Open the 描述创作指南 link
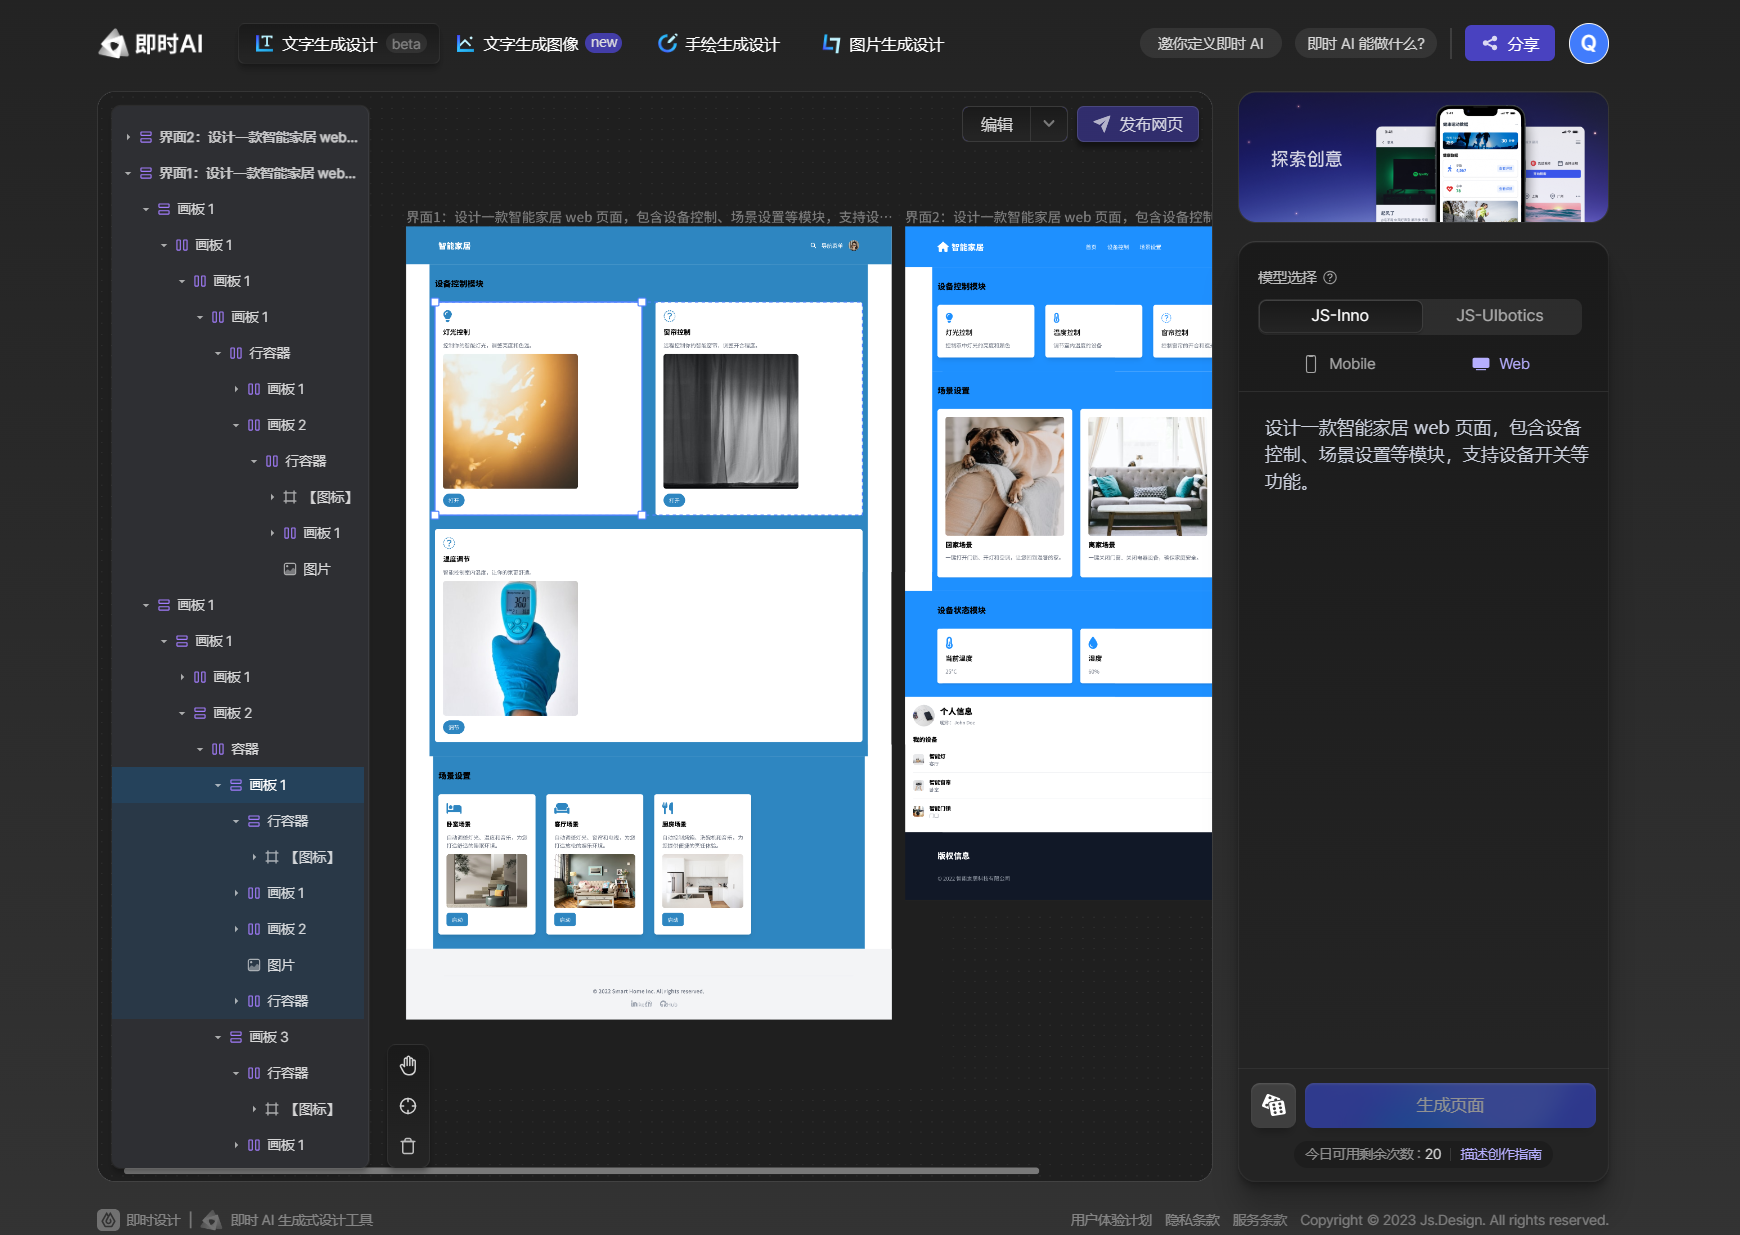The image size is (1740, 1235). pyautogui.click(x=1500, y=1154)
